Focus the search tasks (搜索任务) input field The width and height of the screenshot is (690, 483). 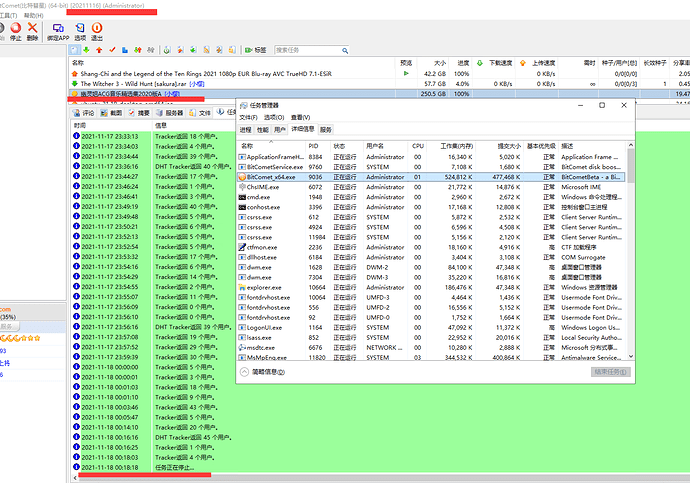(308, 50)
